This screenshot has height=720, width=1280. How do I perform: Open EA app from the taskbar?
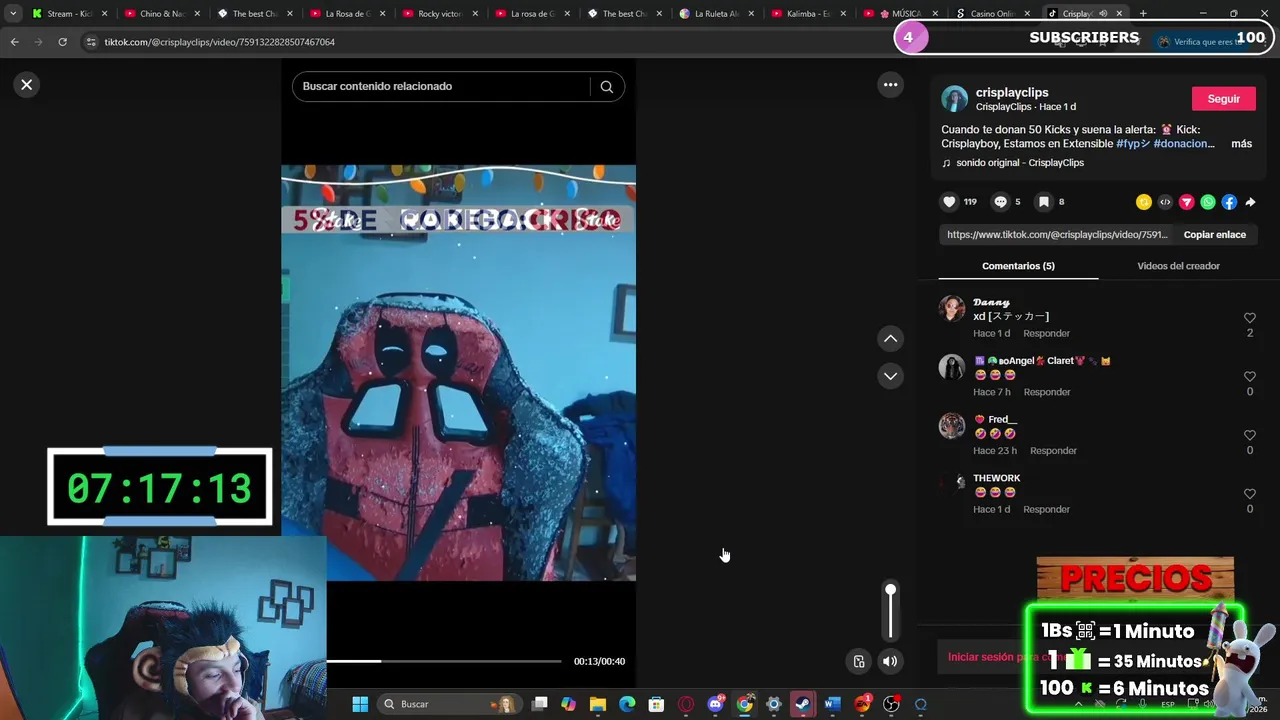tap(862, 704)
